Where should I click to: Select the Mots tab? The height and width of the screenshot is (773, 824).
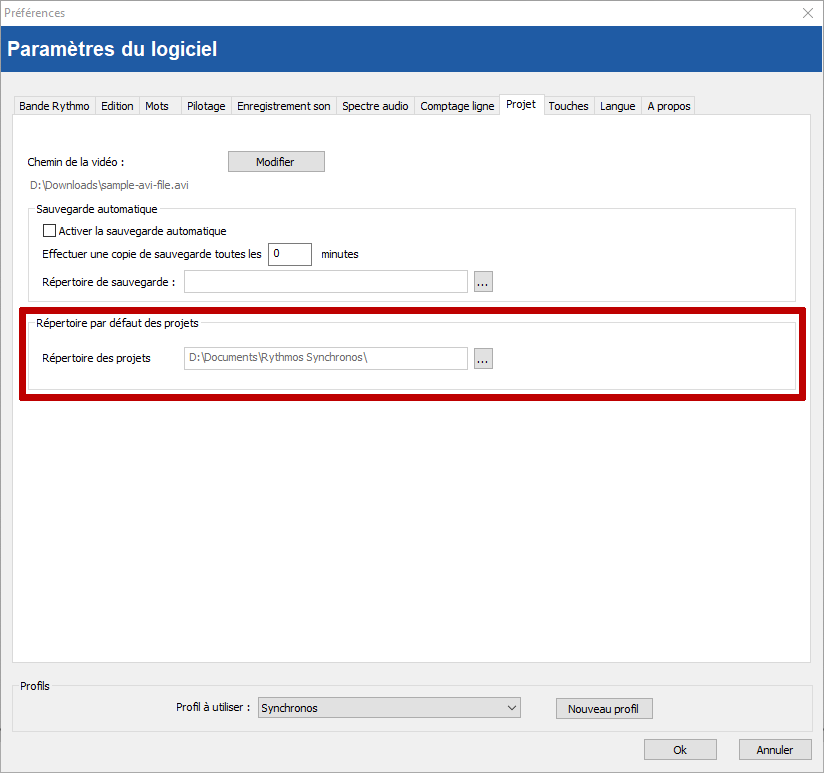point(157,106)
